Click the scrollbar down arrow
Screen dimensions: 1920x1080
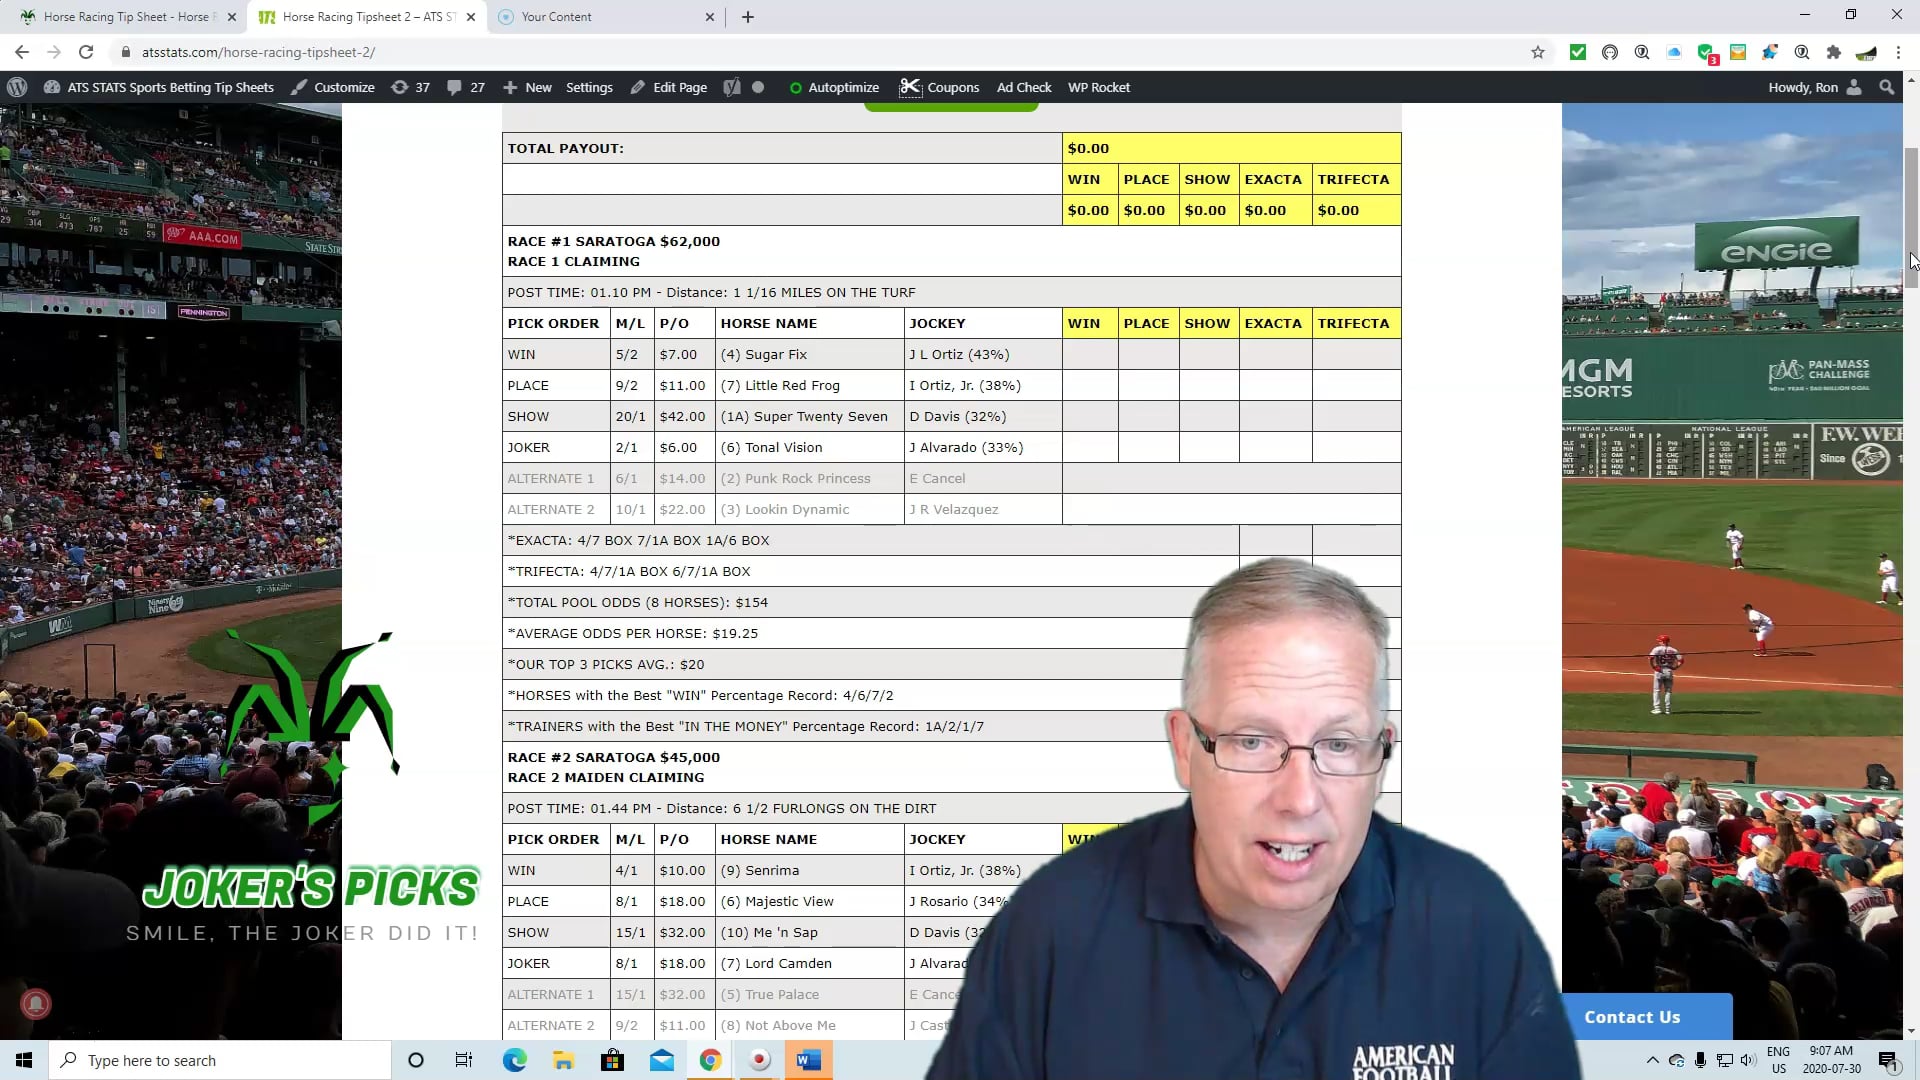pos(1911,1031)
